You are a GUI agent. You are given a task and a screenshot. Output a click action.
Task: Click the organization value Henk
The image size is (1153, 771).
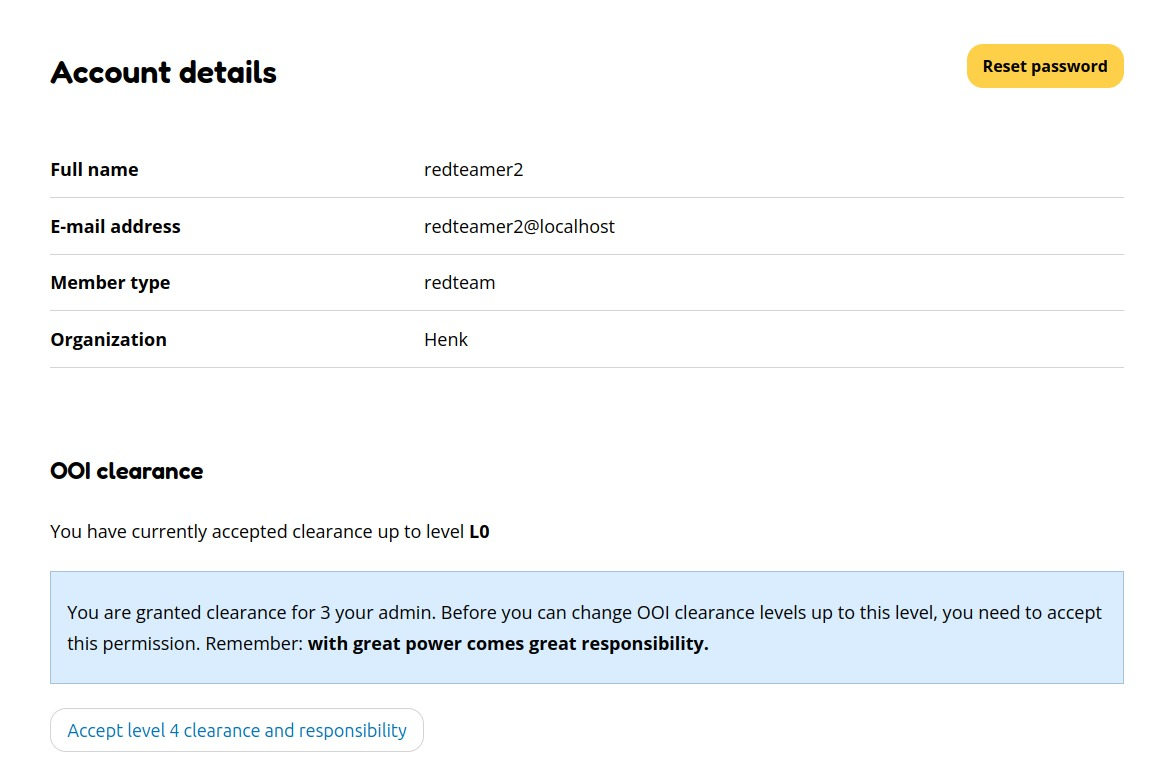(446, 339)
